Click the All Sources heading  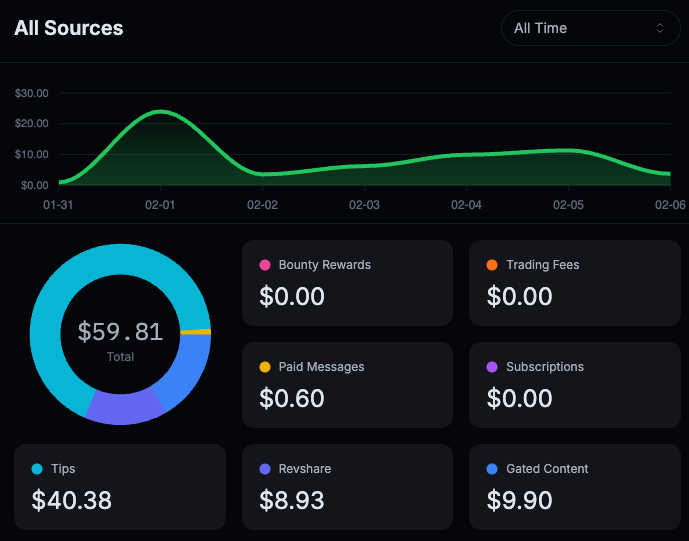pyautogui.click(x=69, y=28)
